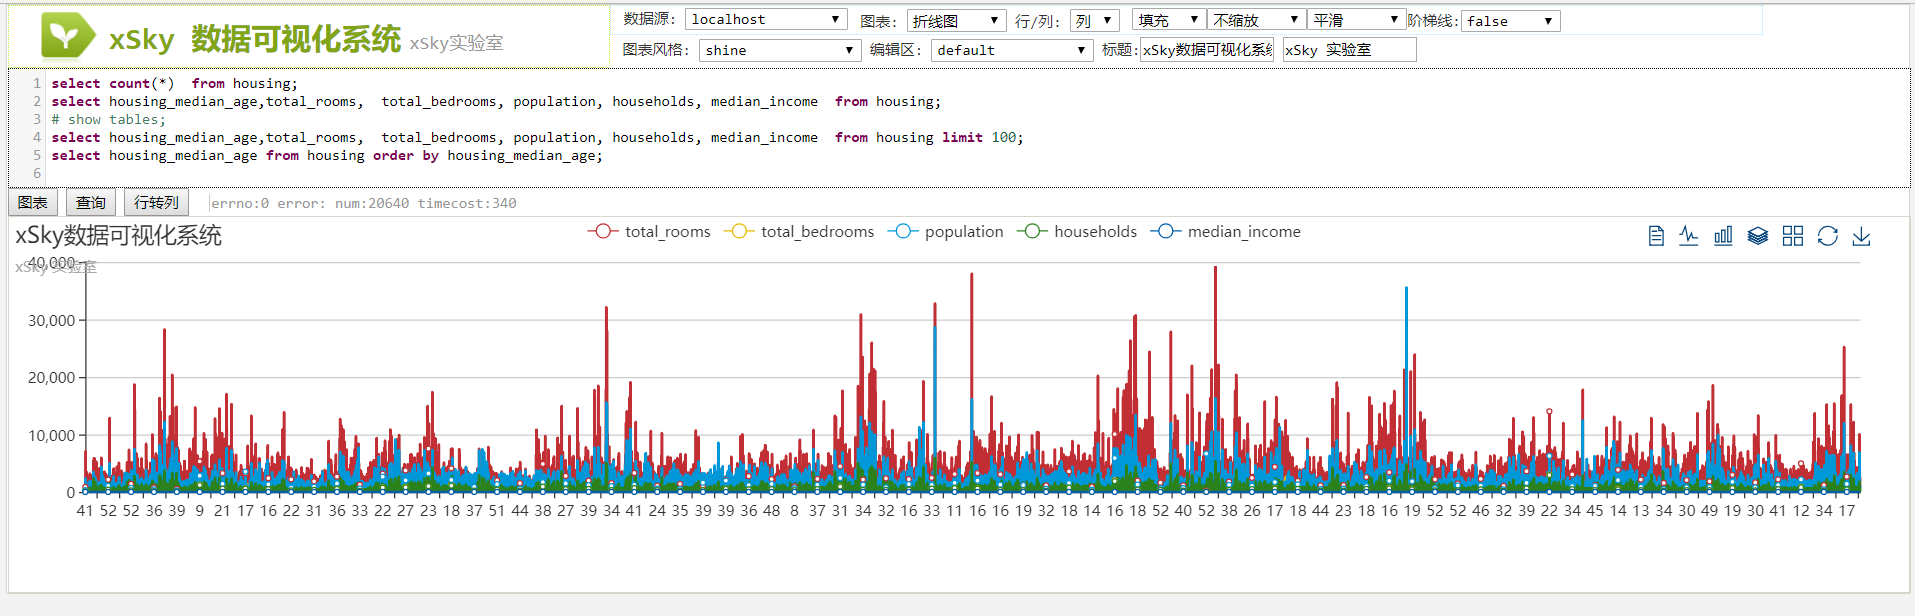The image size is (1915, 616).
Task: Click the empty SQL editor line 6
Action: coord(978,174)
